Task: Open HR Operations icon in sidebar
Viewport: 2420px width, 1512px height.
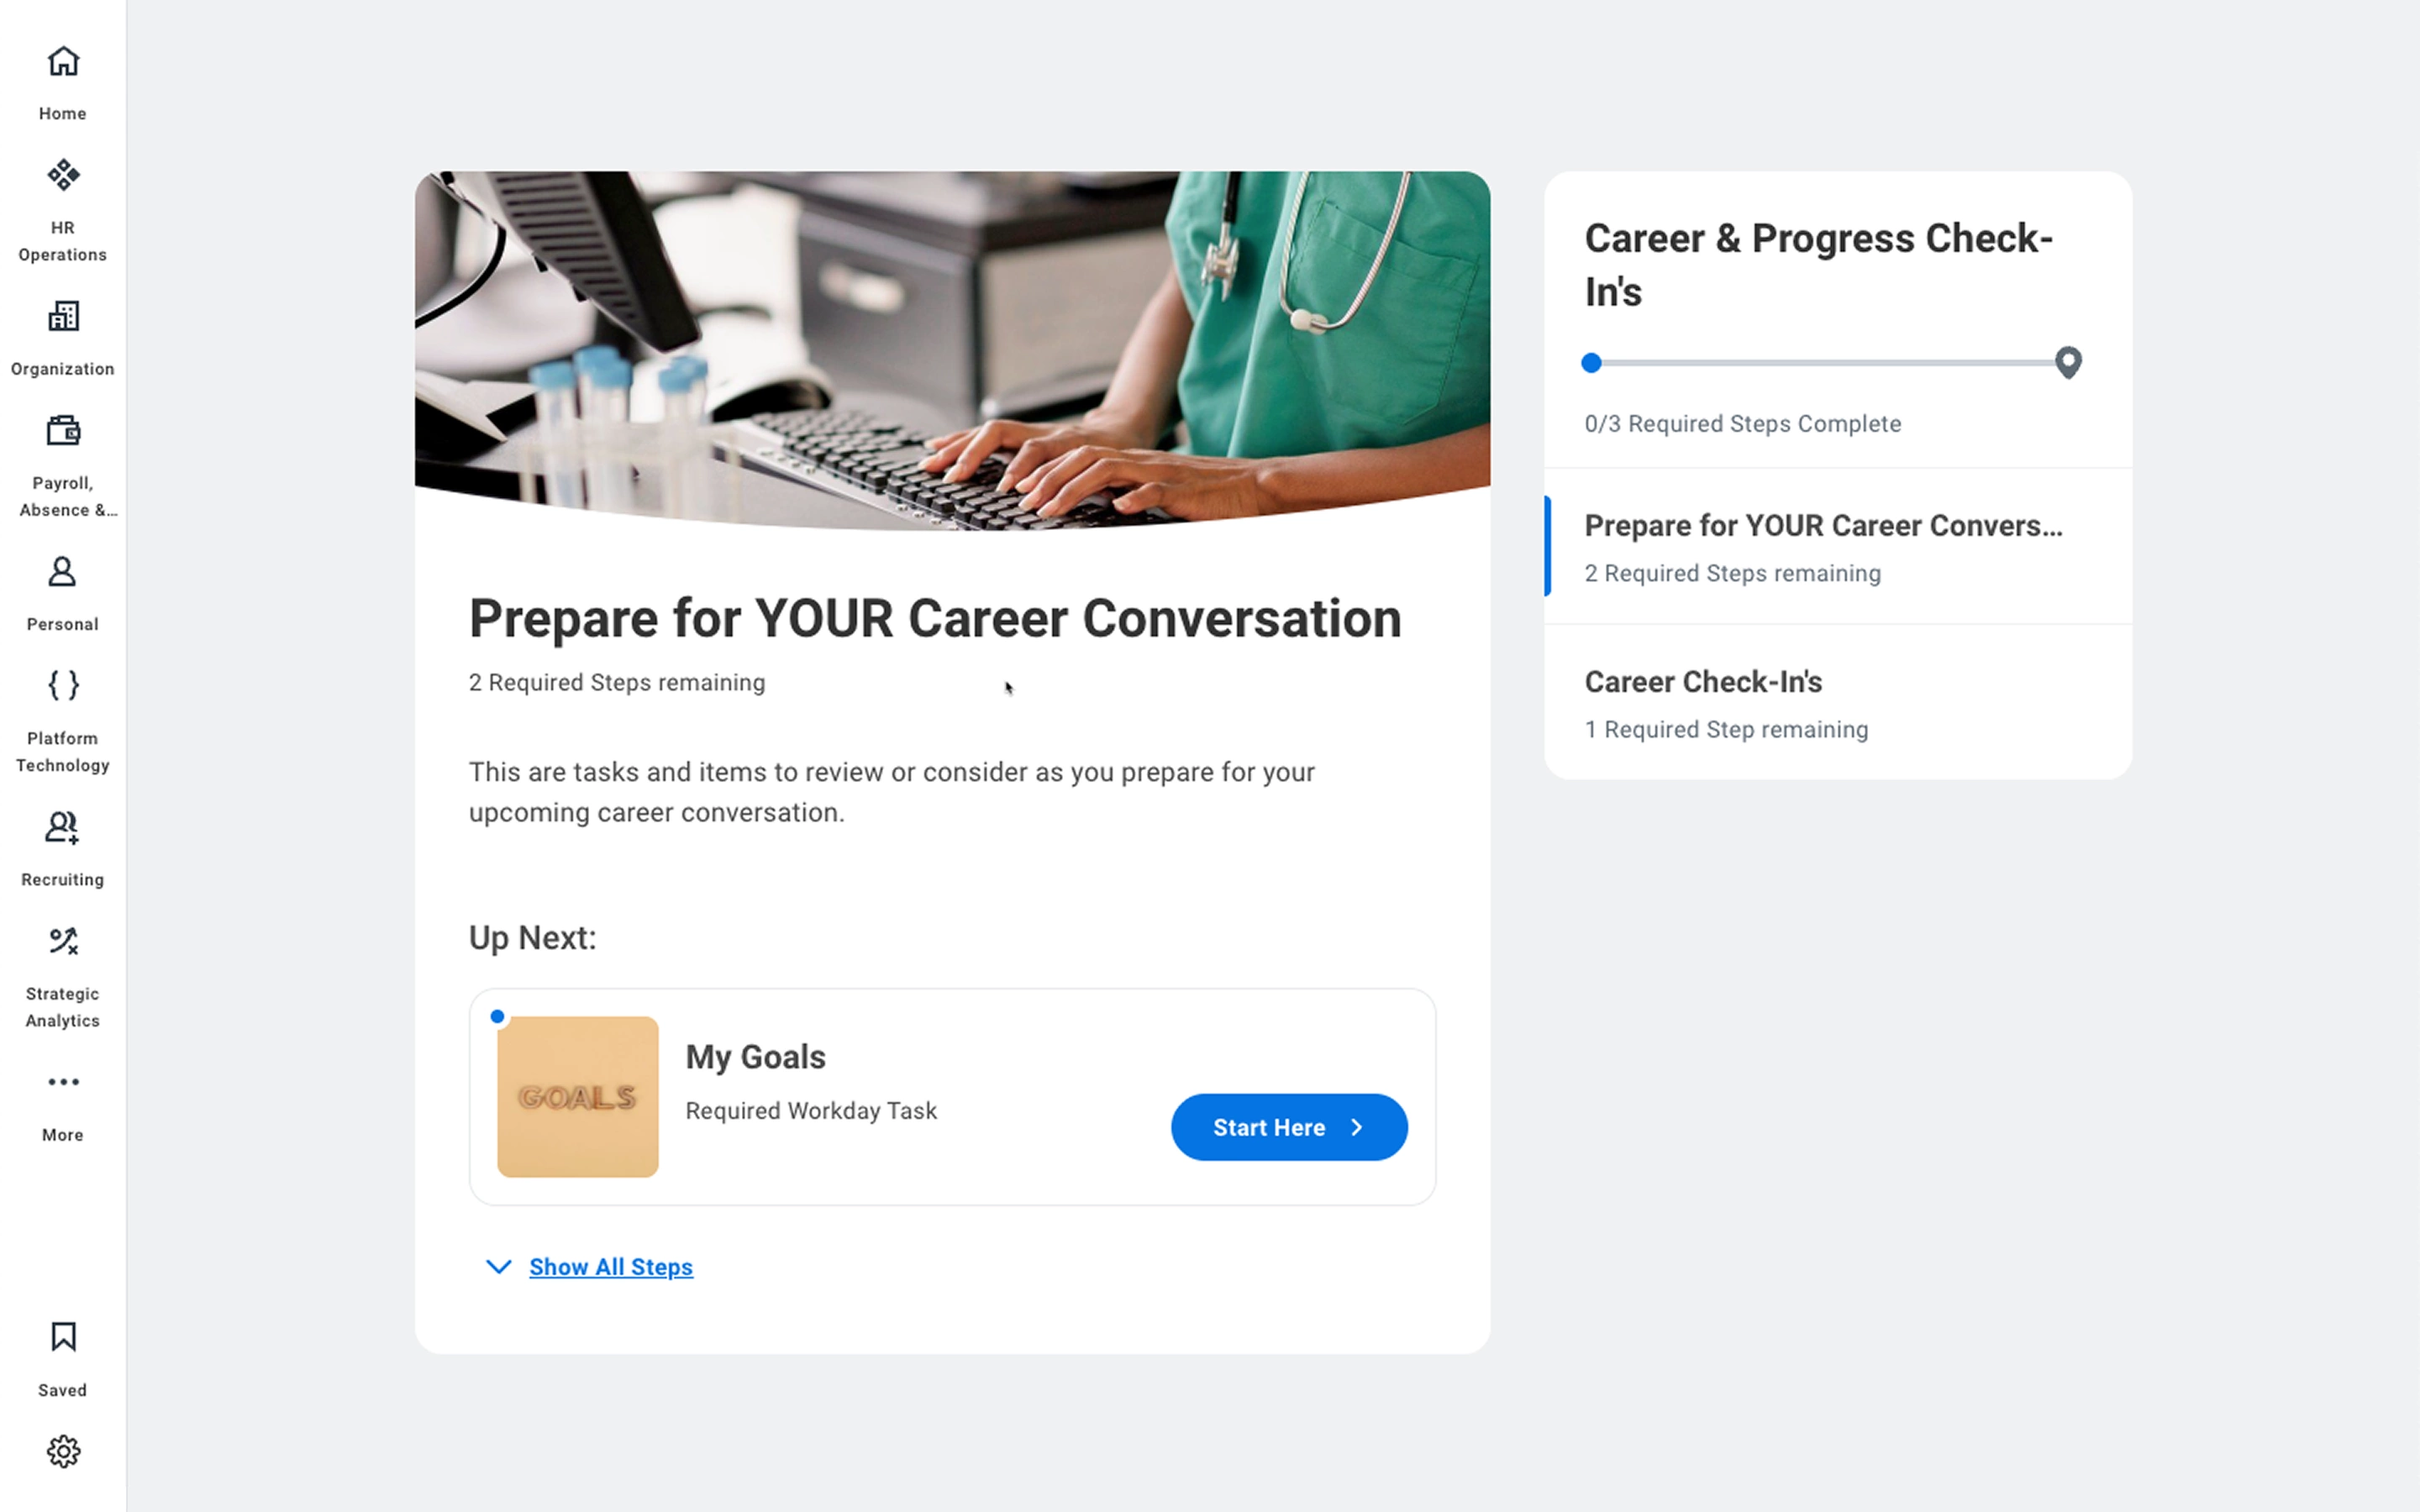Action: (63, 175)
